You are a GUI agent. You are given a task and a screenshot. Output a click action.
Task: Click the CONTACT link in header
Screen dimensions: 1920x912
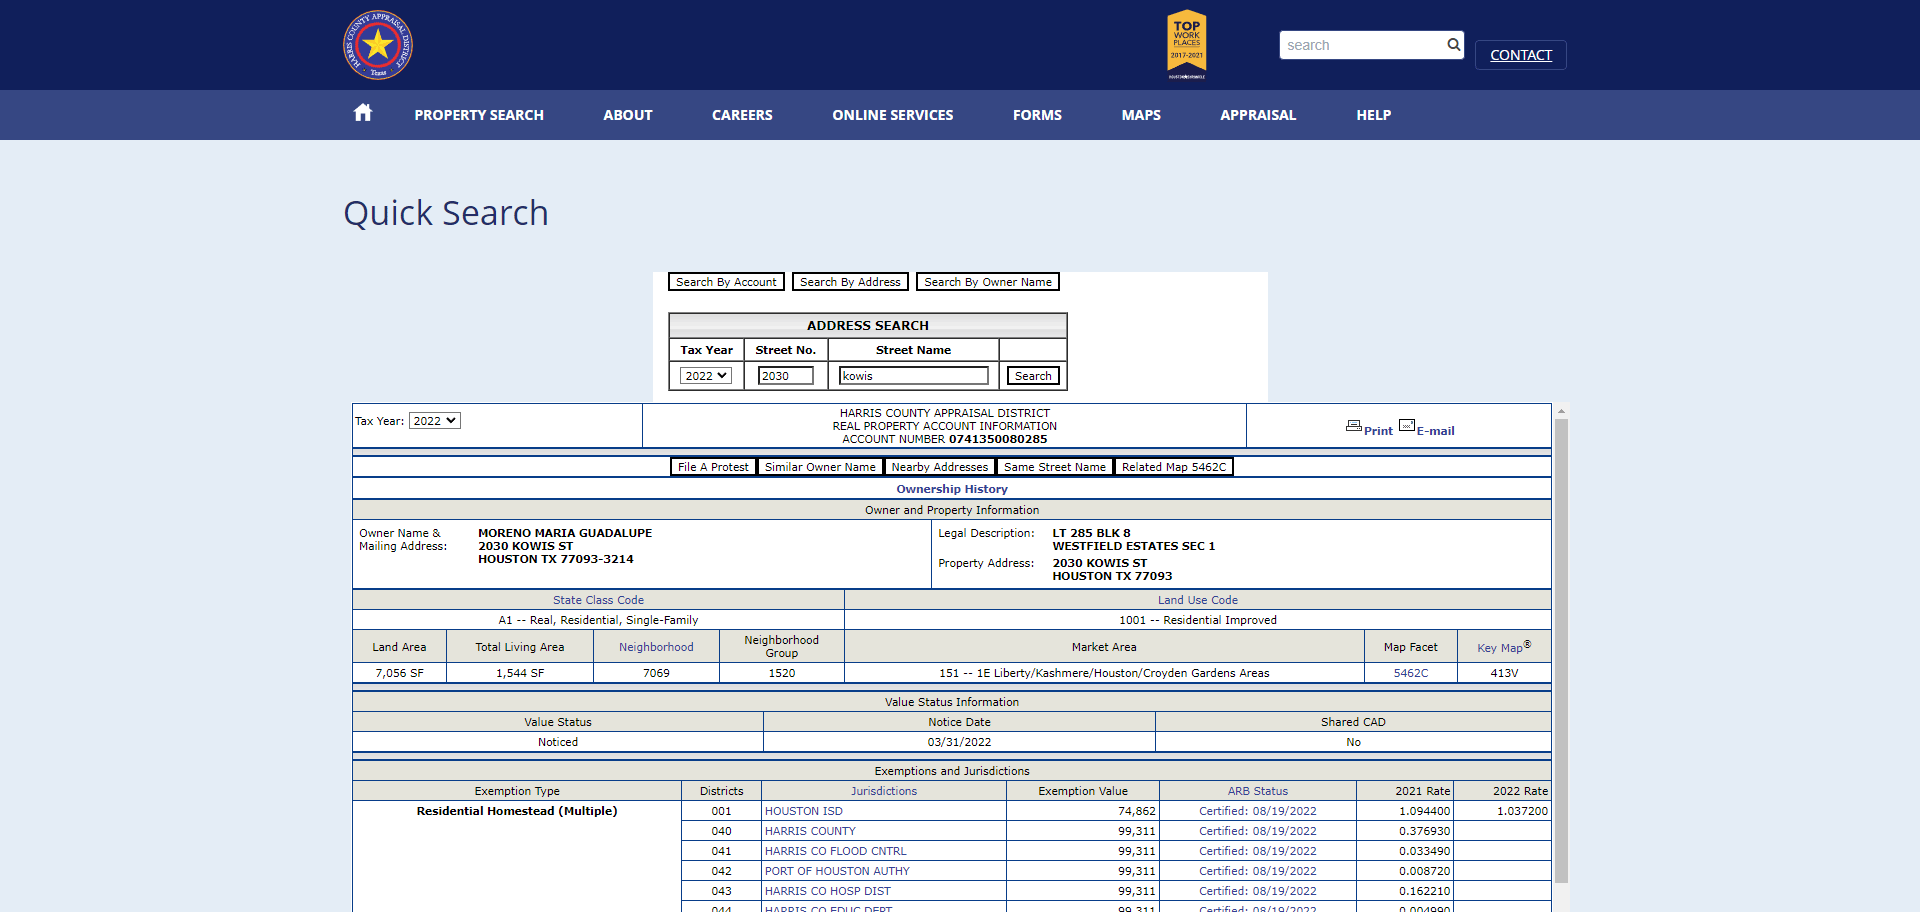click(x=1521, y=55)
